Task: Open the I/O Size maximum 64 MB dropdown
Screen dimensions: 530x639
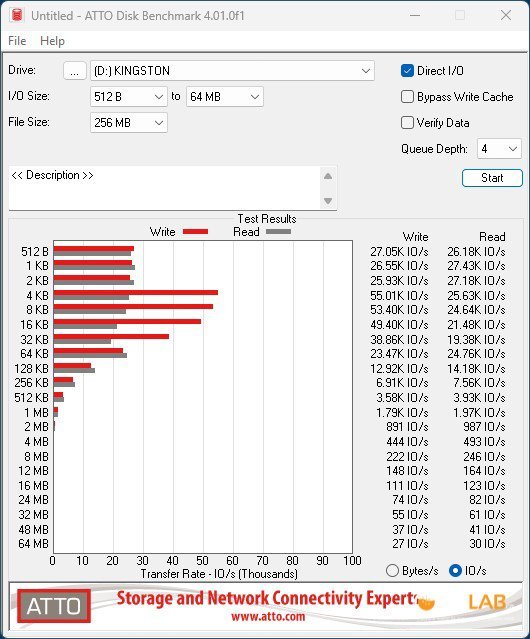Action: pyautogui.click(x=224, y=97)
